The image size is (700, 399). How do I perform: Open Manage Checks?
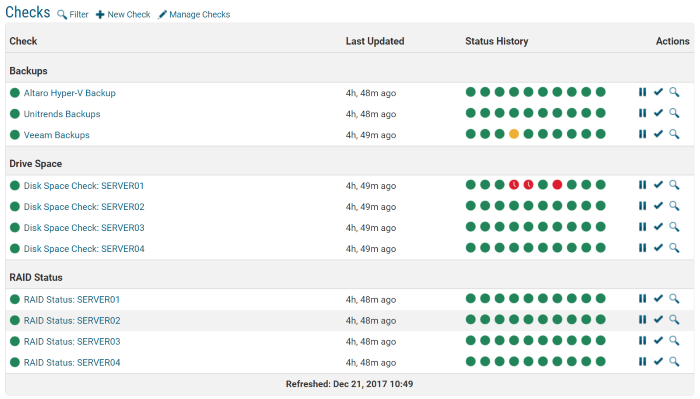click(194, 15)
